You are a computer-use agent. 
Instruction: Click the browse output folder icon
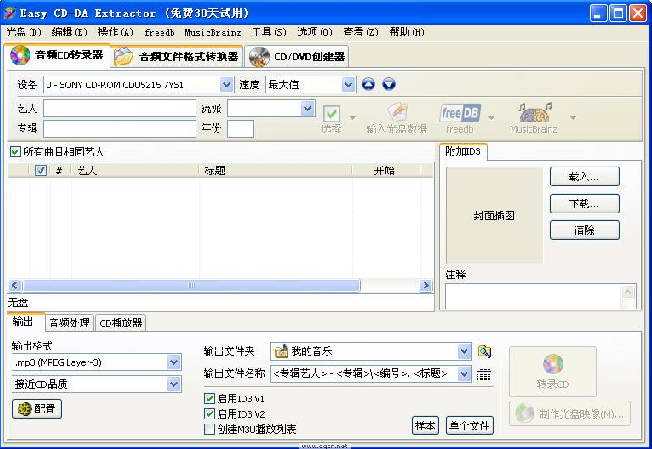[x=484, y=352]
